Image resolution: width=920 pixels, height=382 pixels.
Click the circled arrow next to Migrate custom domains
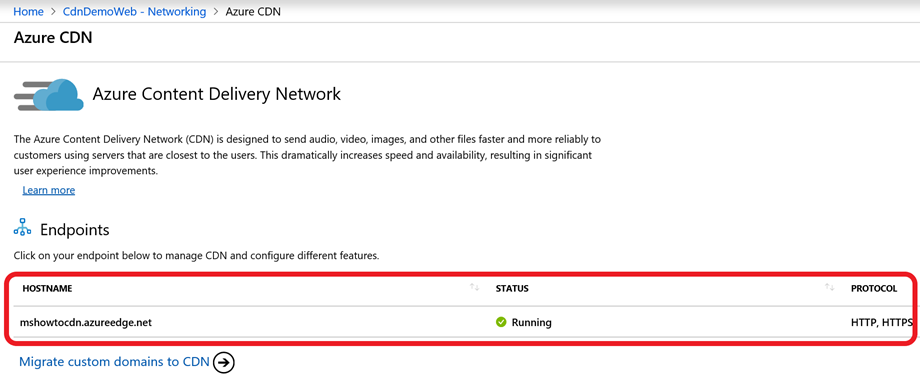point(224,363)
